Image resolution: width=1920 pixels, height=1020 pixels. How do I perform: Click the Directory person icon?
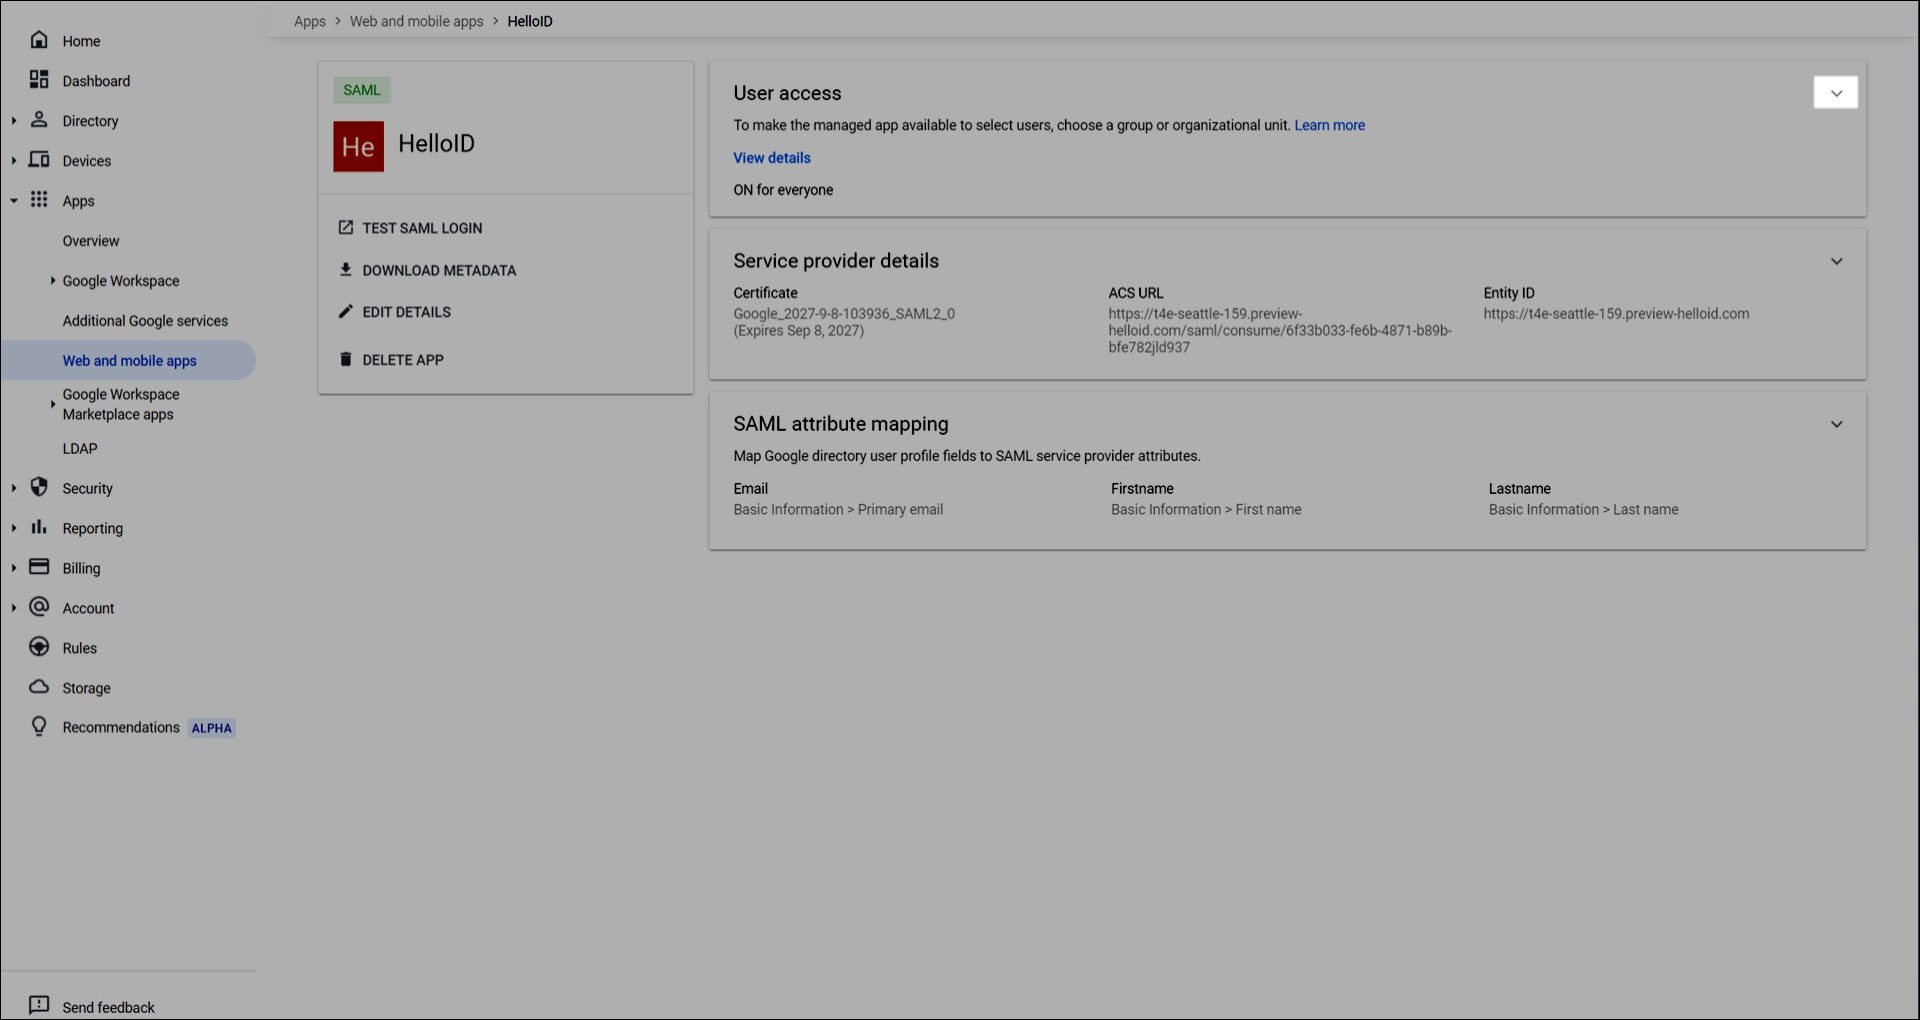[x=39, y=119]
